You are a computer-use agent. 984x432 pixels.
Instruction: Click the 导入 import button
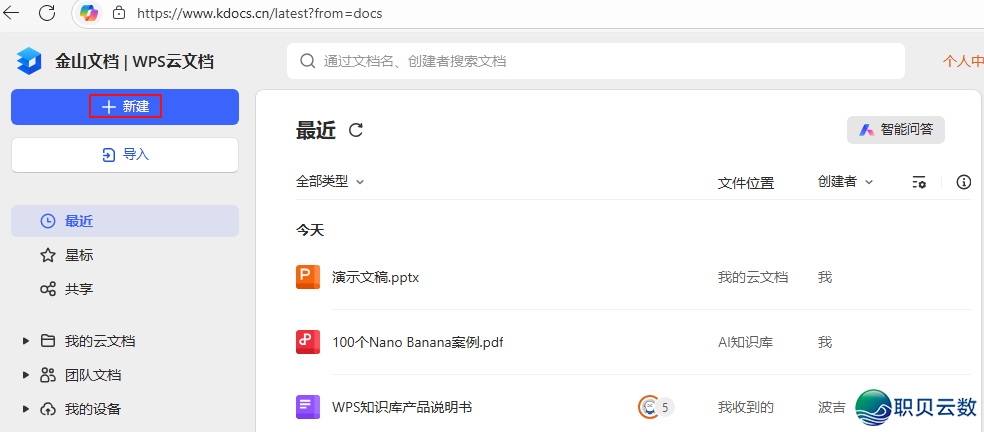[x=125, y=154]
